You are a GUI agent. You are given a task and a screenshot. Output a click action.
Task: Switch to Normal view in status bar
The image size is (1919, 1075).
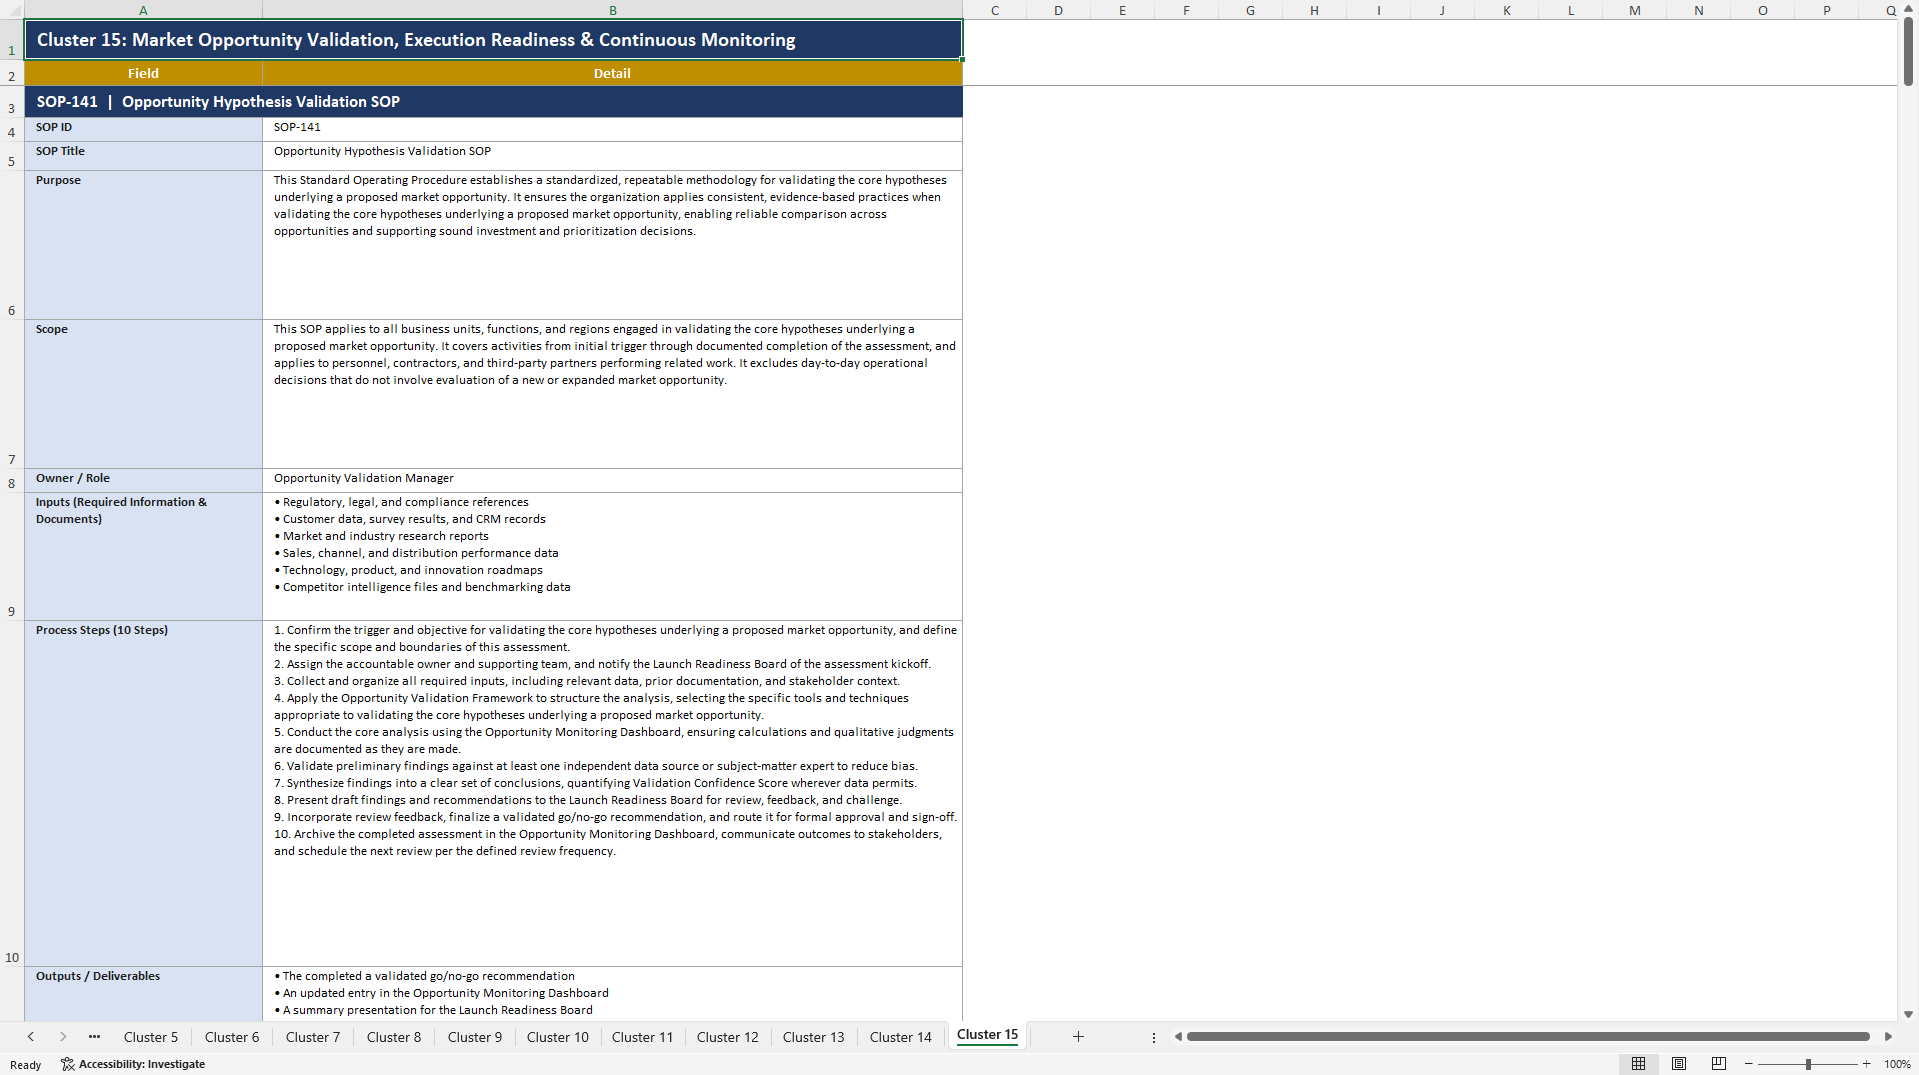pyautogui.click(x=1638, y=1064)
